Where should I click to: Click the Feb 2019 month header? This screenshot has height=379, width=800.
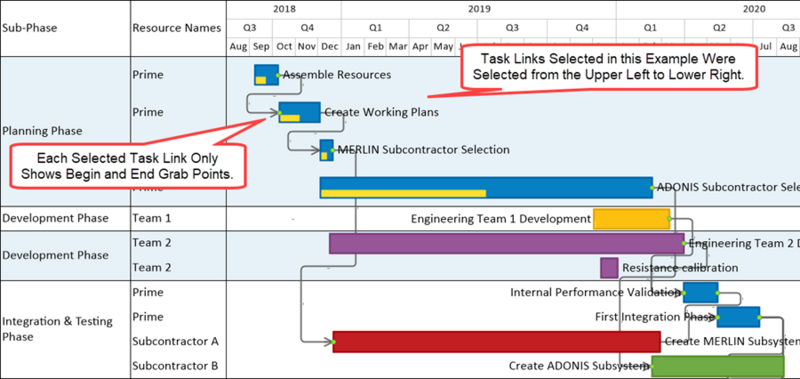coord(376,46)
